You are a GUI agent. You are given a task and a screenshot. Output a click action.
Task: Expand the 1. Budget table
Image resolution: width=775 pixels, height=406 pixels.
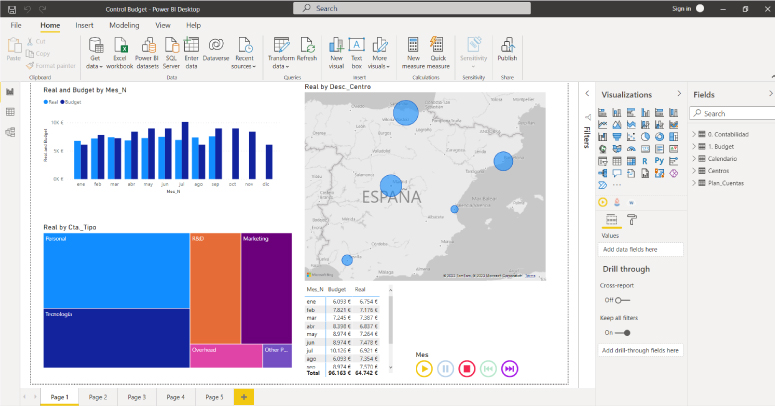694,146
